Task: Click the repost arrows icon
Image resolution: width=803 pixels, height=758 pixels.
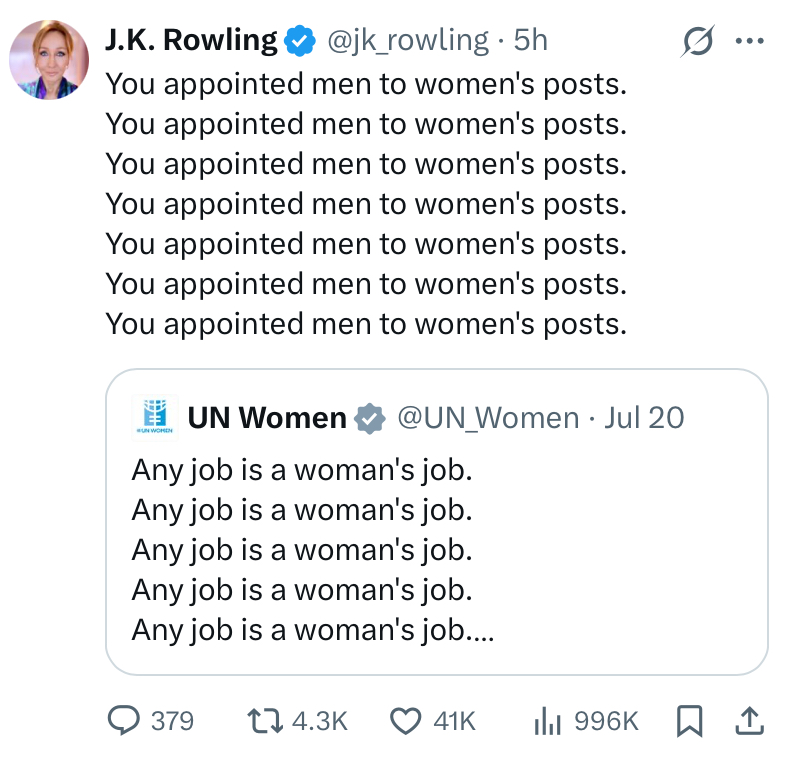Action: point(265,721)
